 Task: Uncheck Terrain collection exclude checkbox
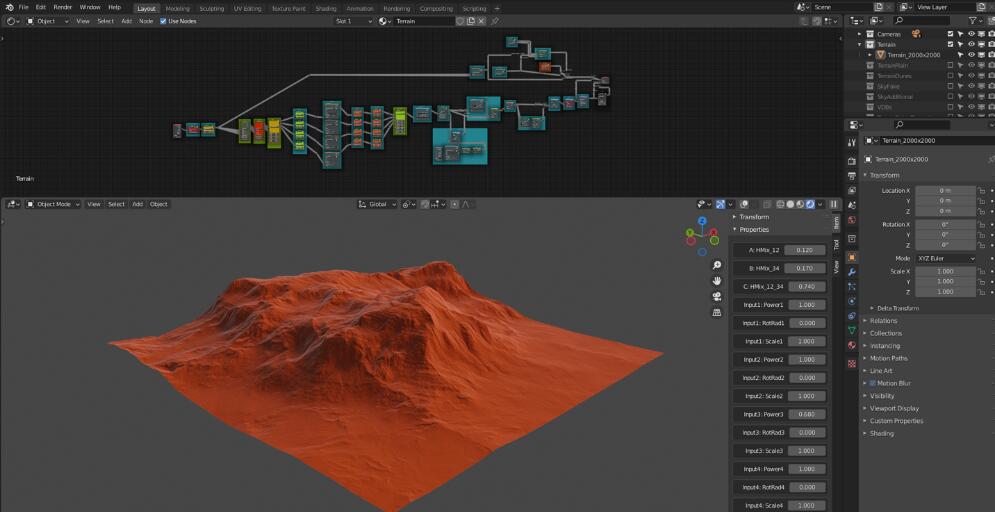pyautogui.click(x=950, y=44)
